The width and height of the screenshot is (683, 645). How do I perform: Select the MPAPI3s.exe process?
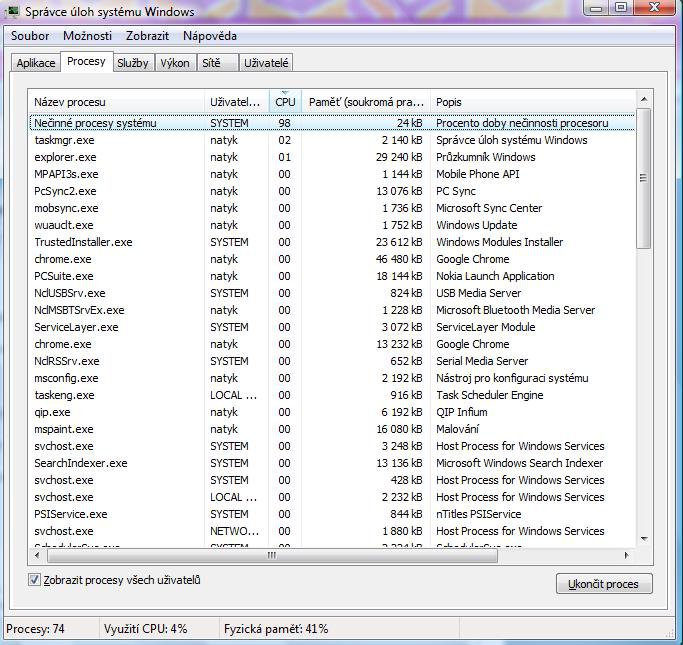(x=332, y=174)
